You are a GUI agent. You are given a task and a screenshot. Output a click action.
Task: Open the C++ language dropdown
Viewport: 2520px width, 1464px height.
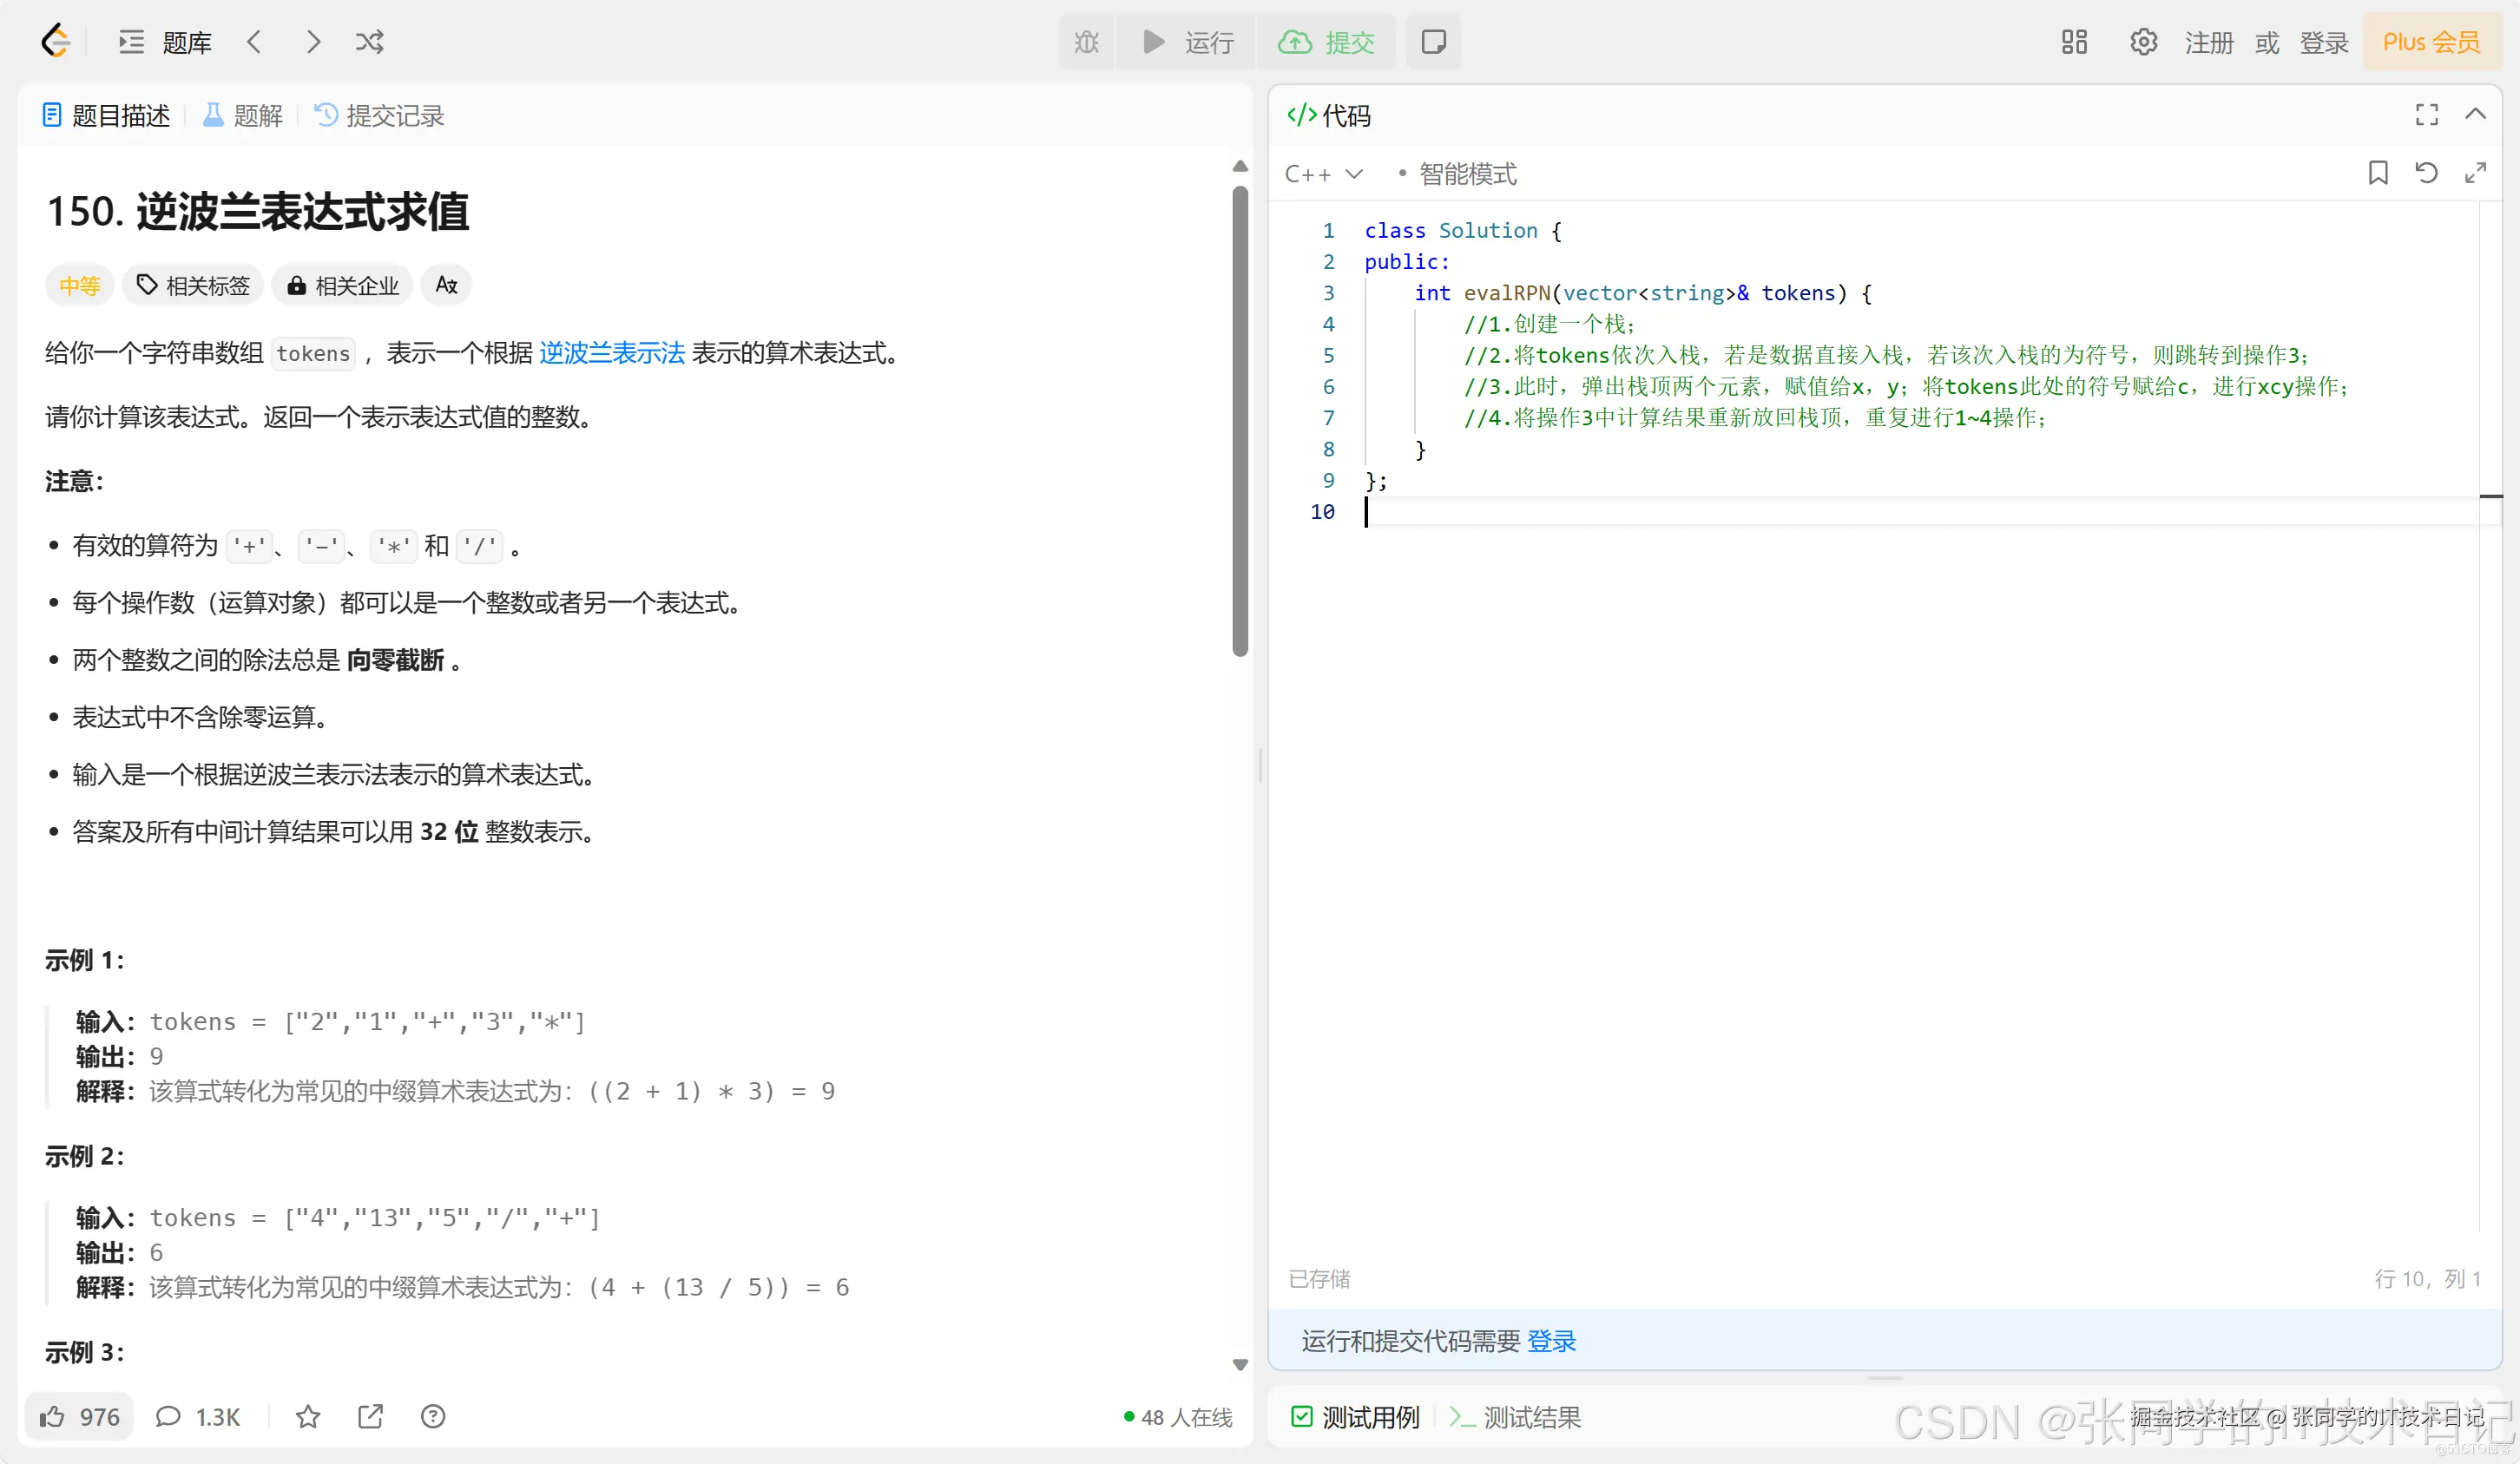(1323, 174)
